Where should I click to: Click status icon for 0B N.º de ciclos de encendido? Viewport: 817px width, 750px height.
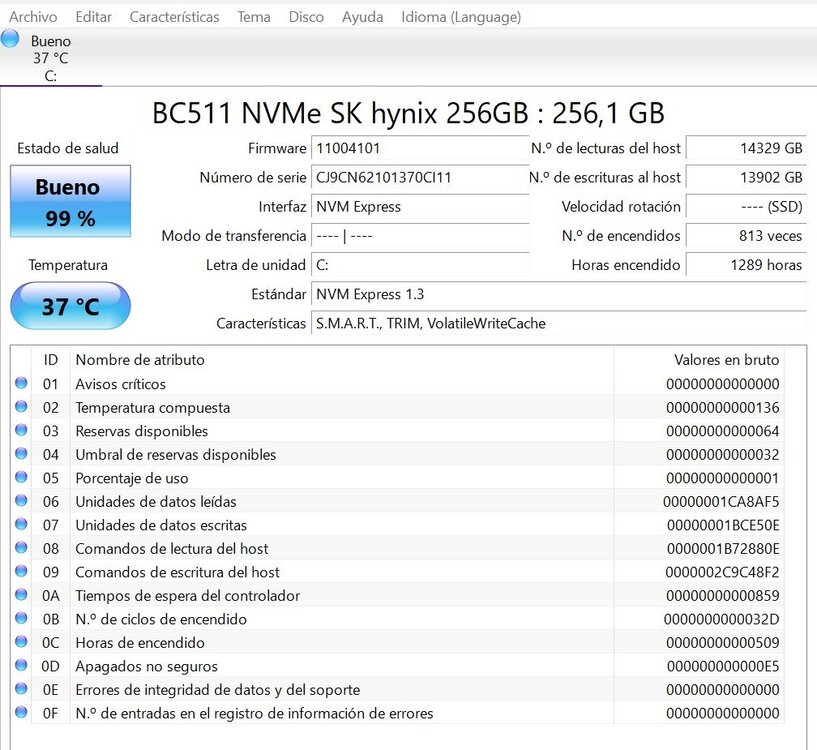click(x=21, y=618)
